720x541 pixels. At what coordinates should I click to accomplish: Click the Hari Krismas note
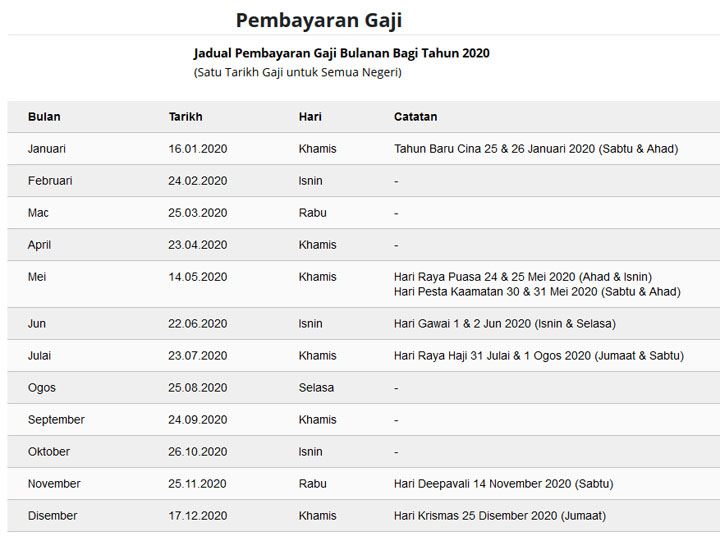(x=500, y=516)
